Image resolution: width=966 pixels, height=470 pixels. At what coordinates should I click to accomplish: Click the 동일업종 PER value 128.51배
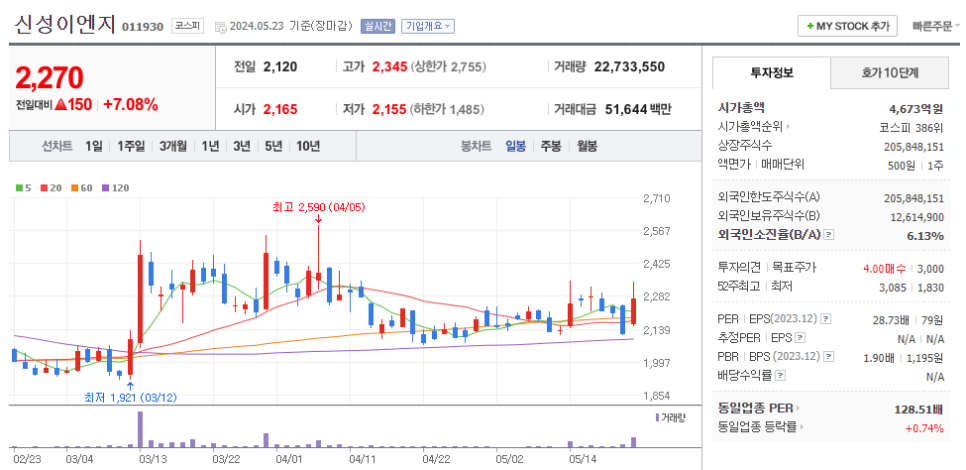pyautogui.click(x=919, y=409)
